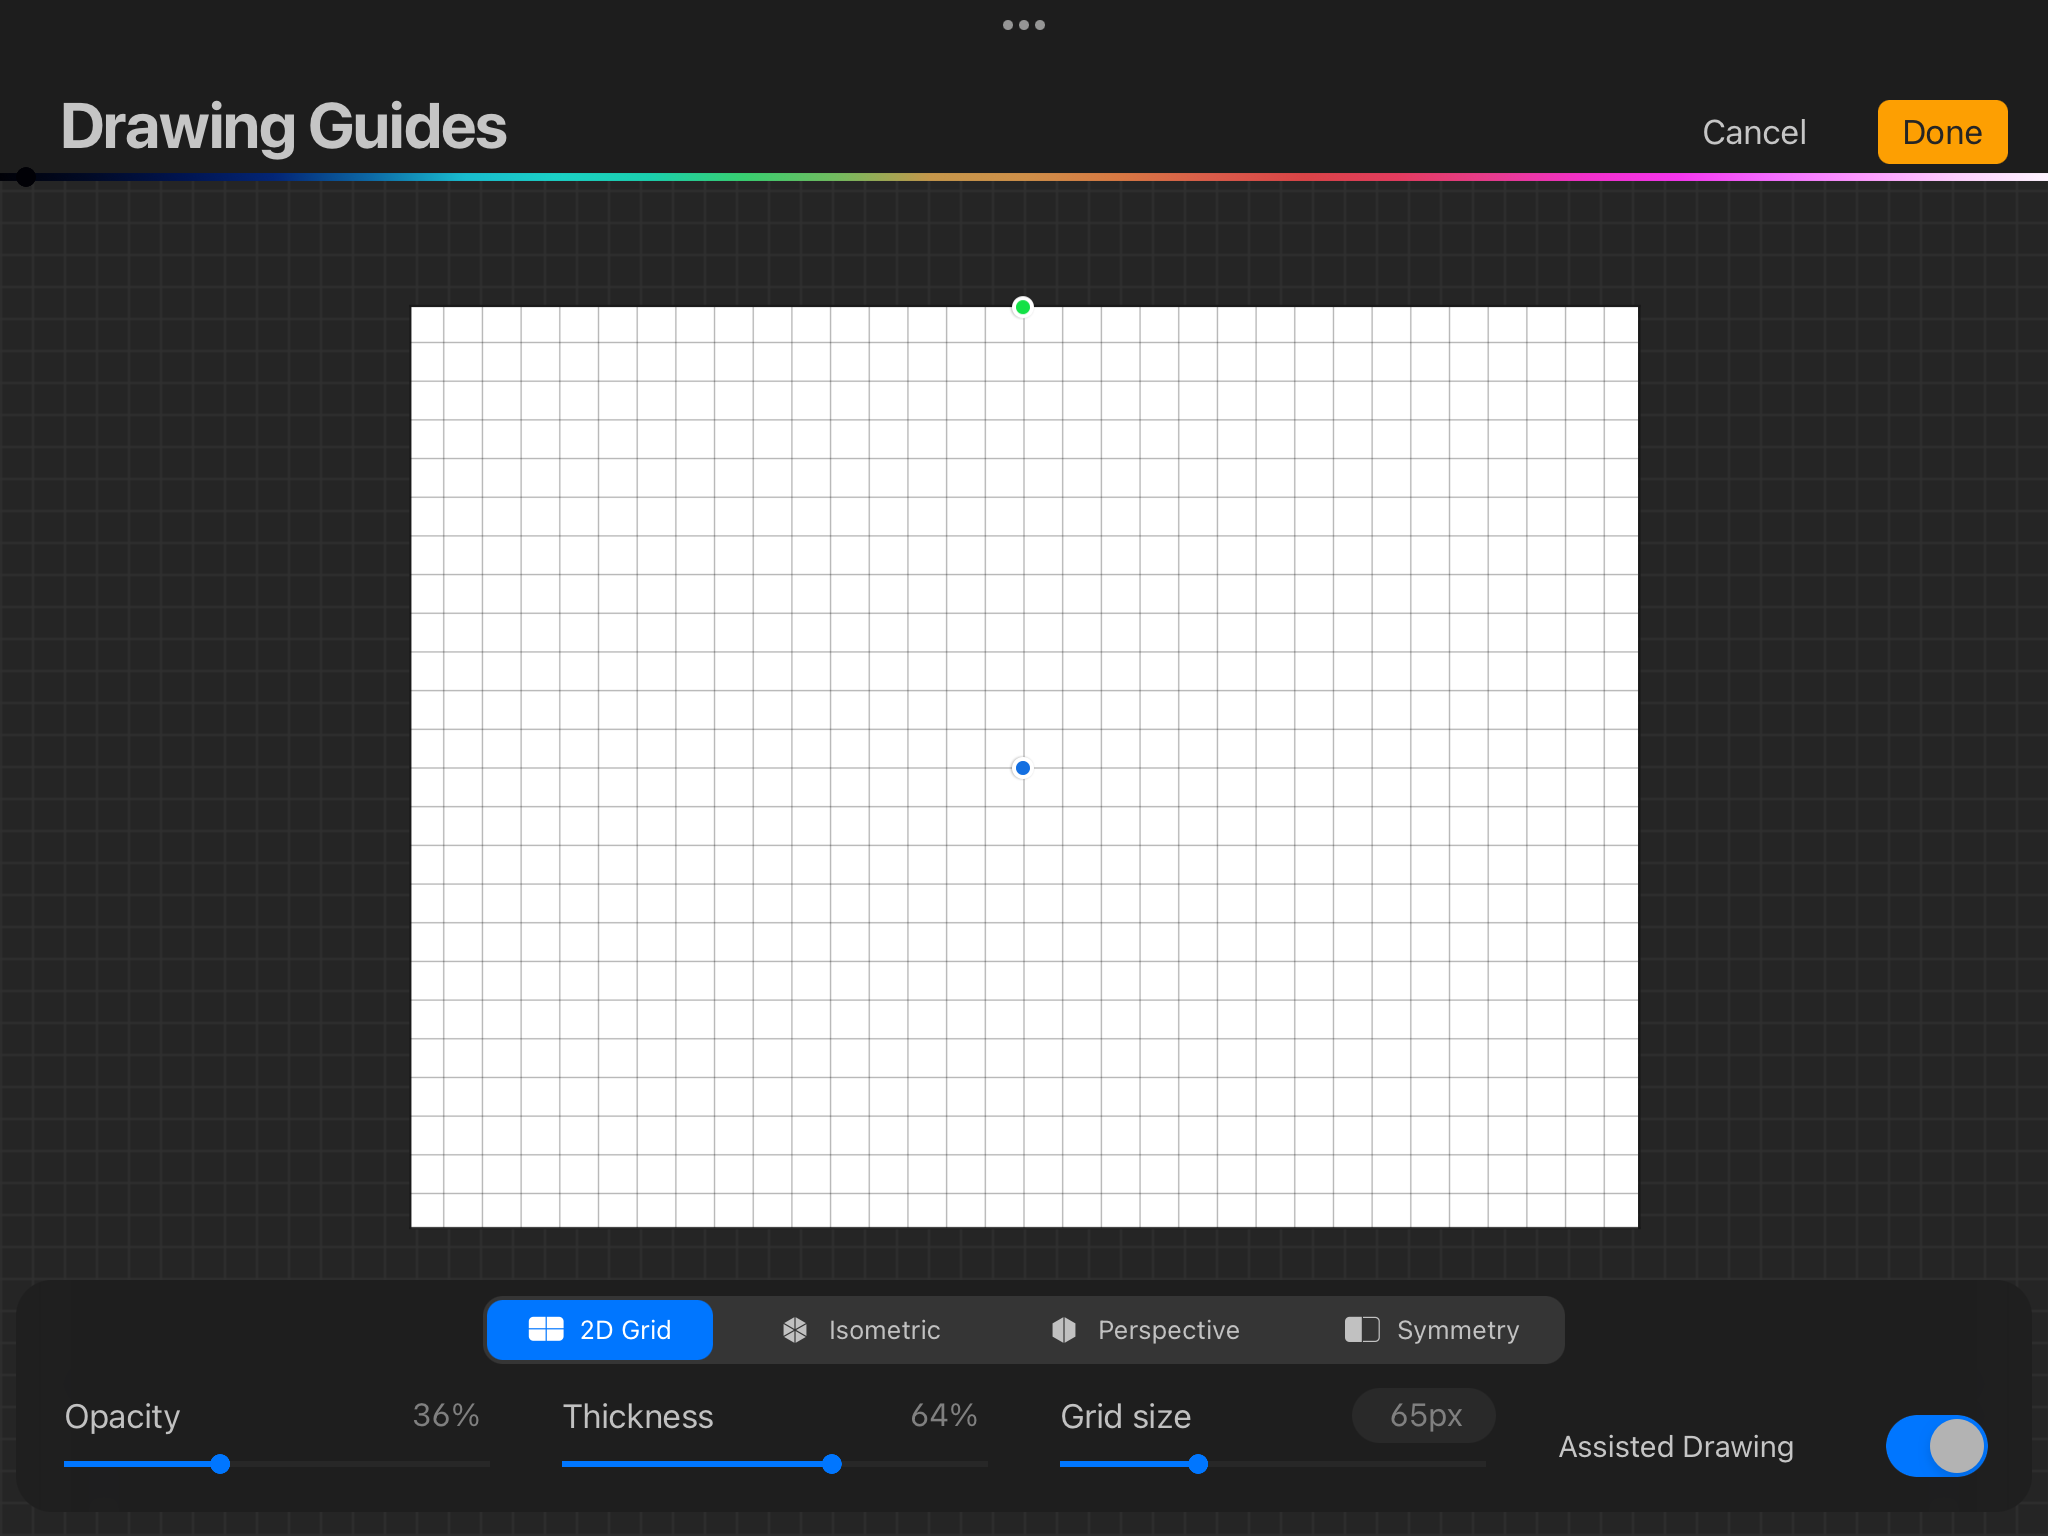The width and height of the screenshot is (2048, 1536).
Task: Click the blue center position node
Action: (1022, 768)
